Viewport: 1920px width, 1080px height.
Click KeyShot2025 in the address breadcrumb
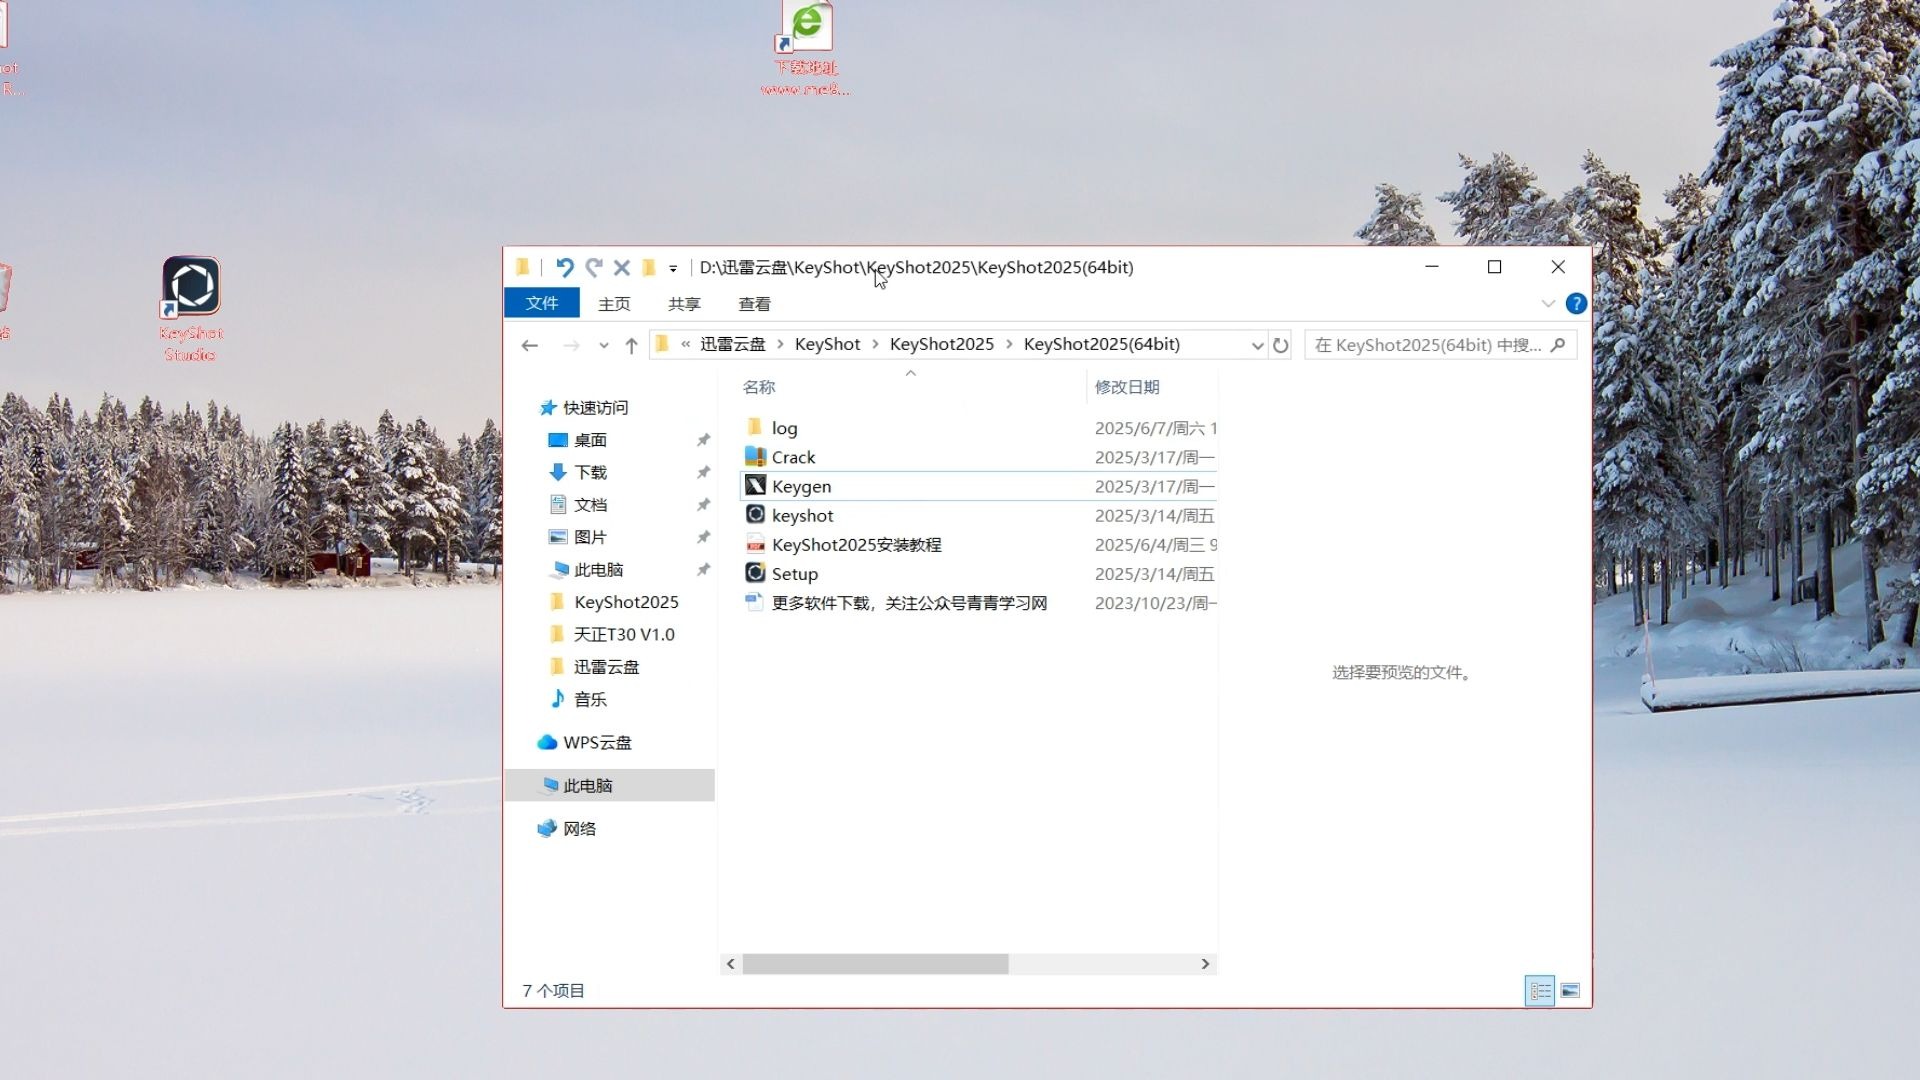point(941,344)
